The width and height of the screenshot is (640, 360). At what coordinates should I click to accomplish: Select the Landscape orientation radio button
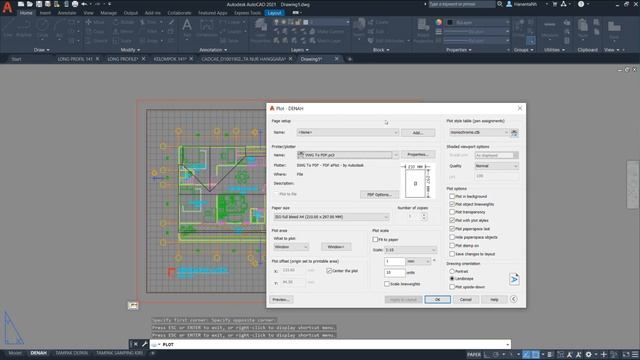click(x=452, y=278)
